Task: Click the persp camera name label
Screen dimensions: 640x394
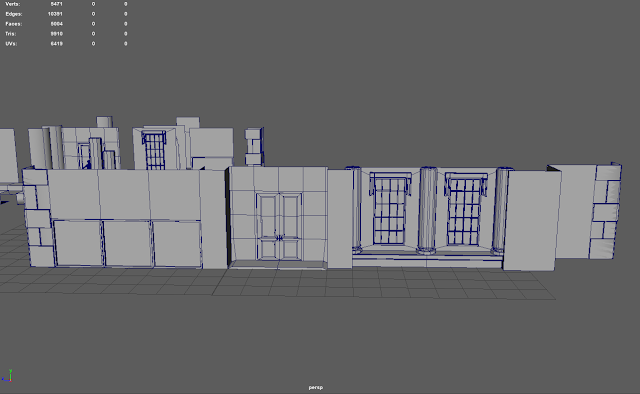Action: pos(316,387)
